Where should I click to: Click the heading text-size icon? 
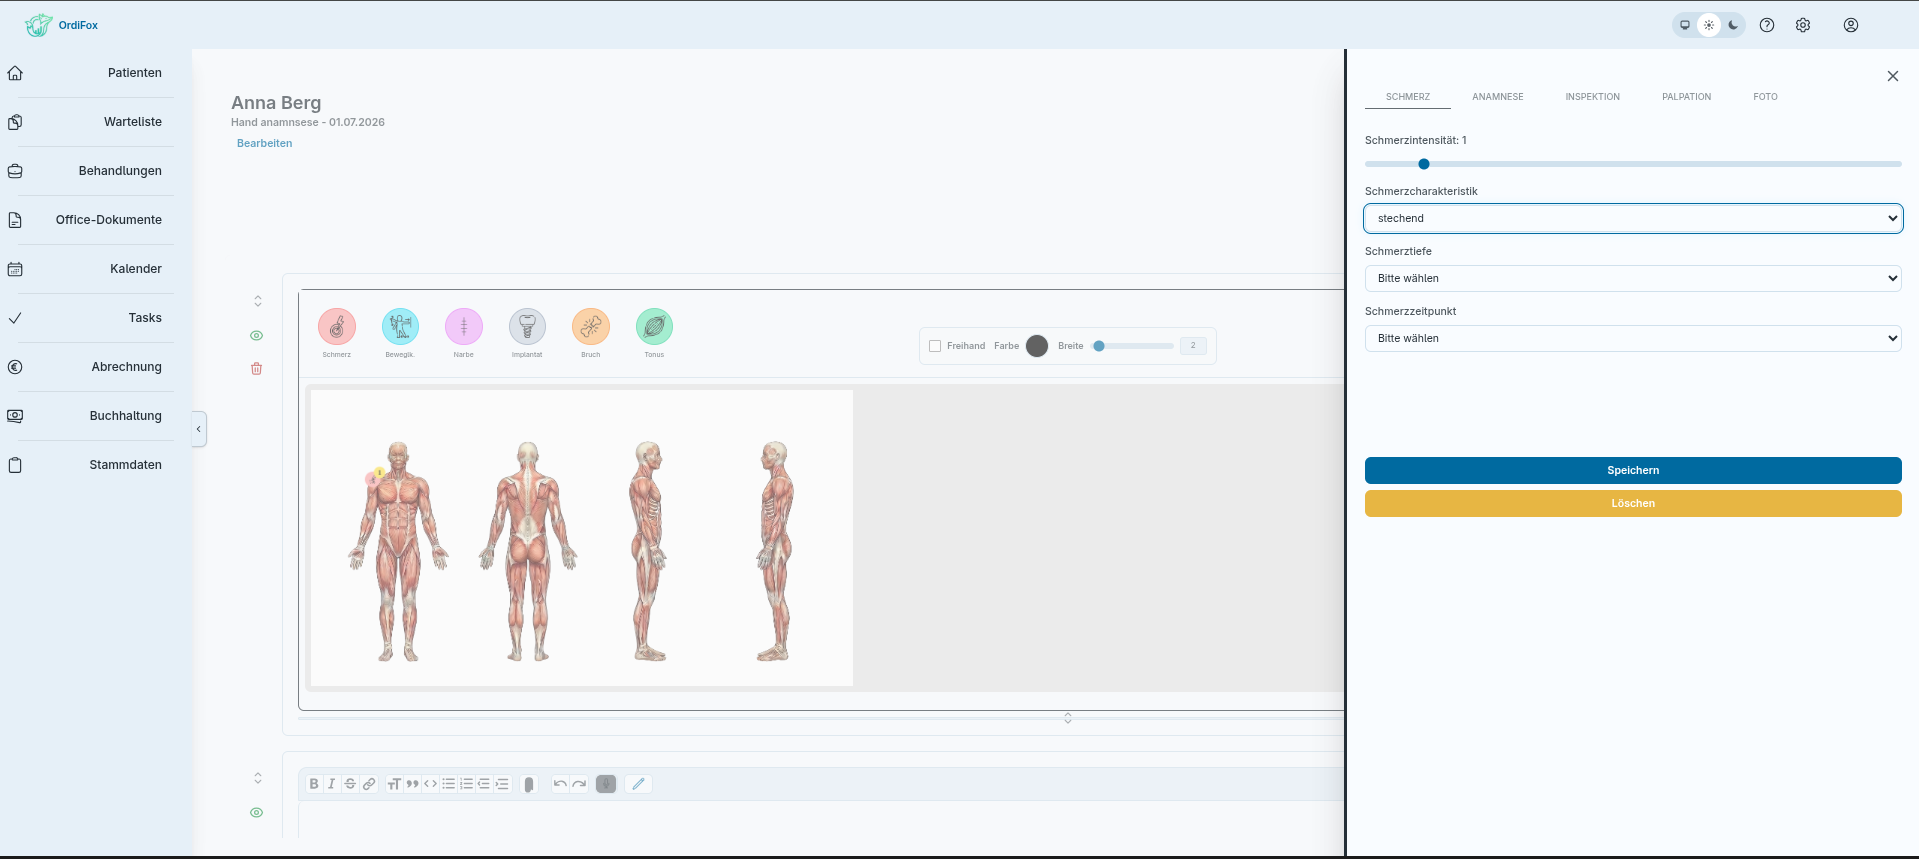click(394, 784)
